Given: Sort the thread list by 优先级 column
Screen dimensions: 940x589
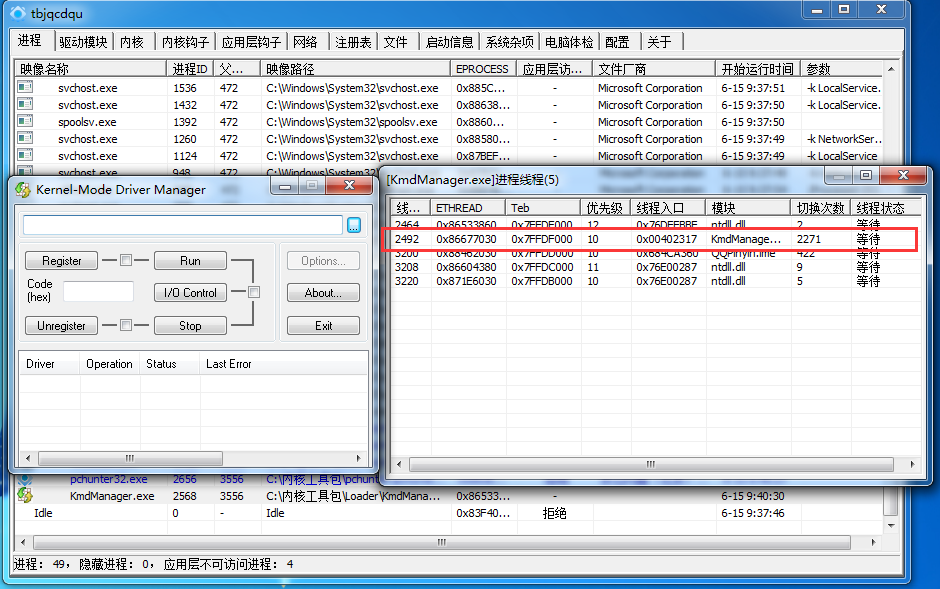Looking at the screenshot, I should 605,208.
